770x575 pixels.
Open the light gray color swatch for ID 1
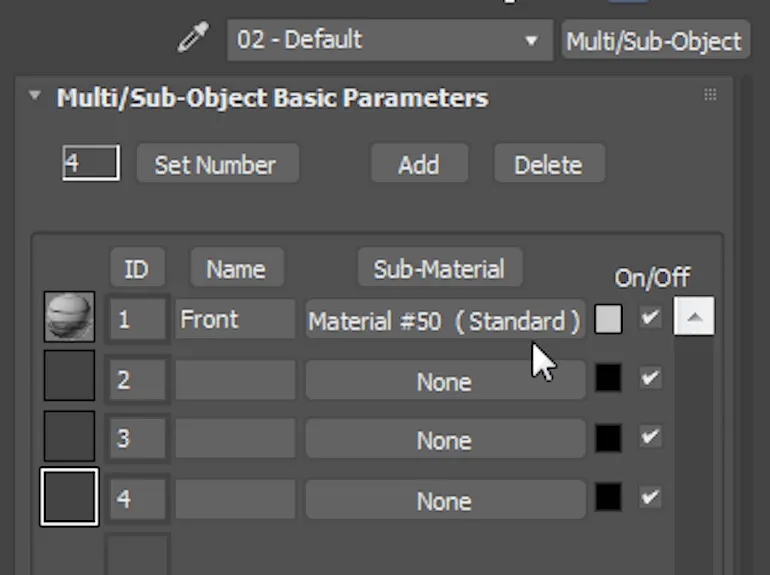608,319
